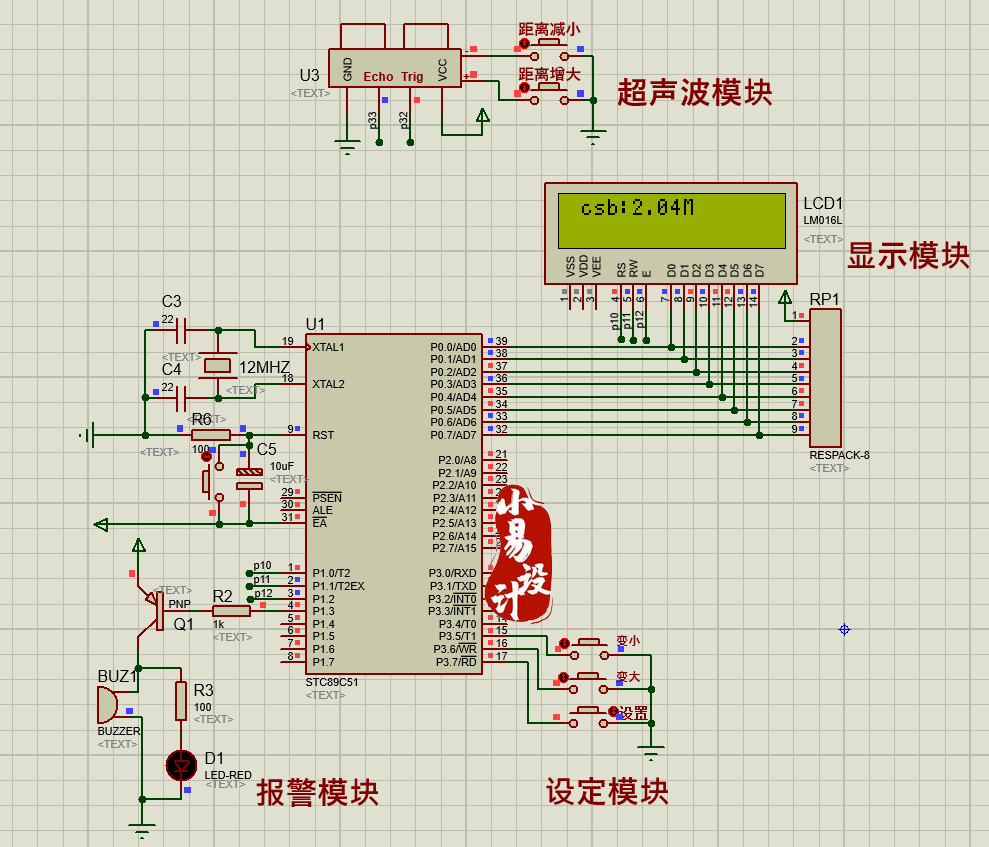The width and height of the screenshot is (989, 847).
Task: Toggle the reset button's red latch dot
Action: point(206,457)
